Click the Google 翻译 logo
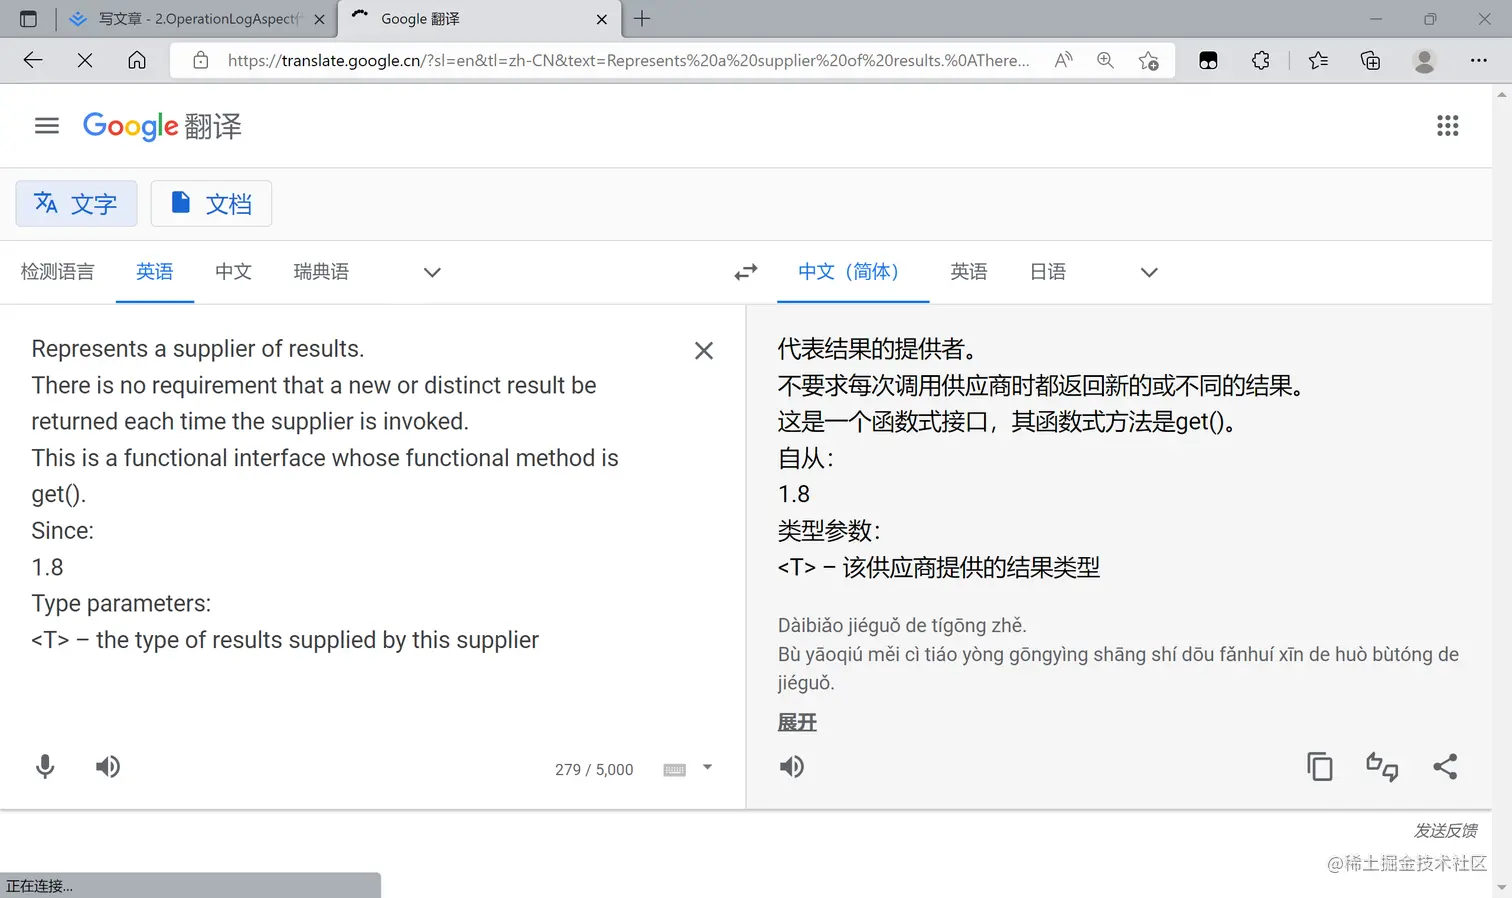This screenshot has width=1512, height=898. pyautogui.click(x=162, y=126)
